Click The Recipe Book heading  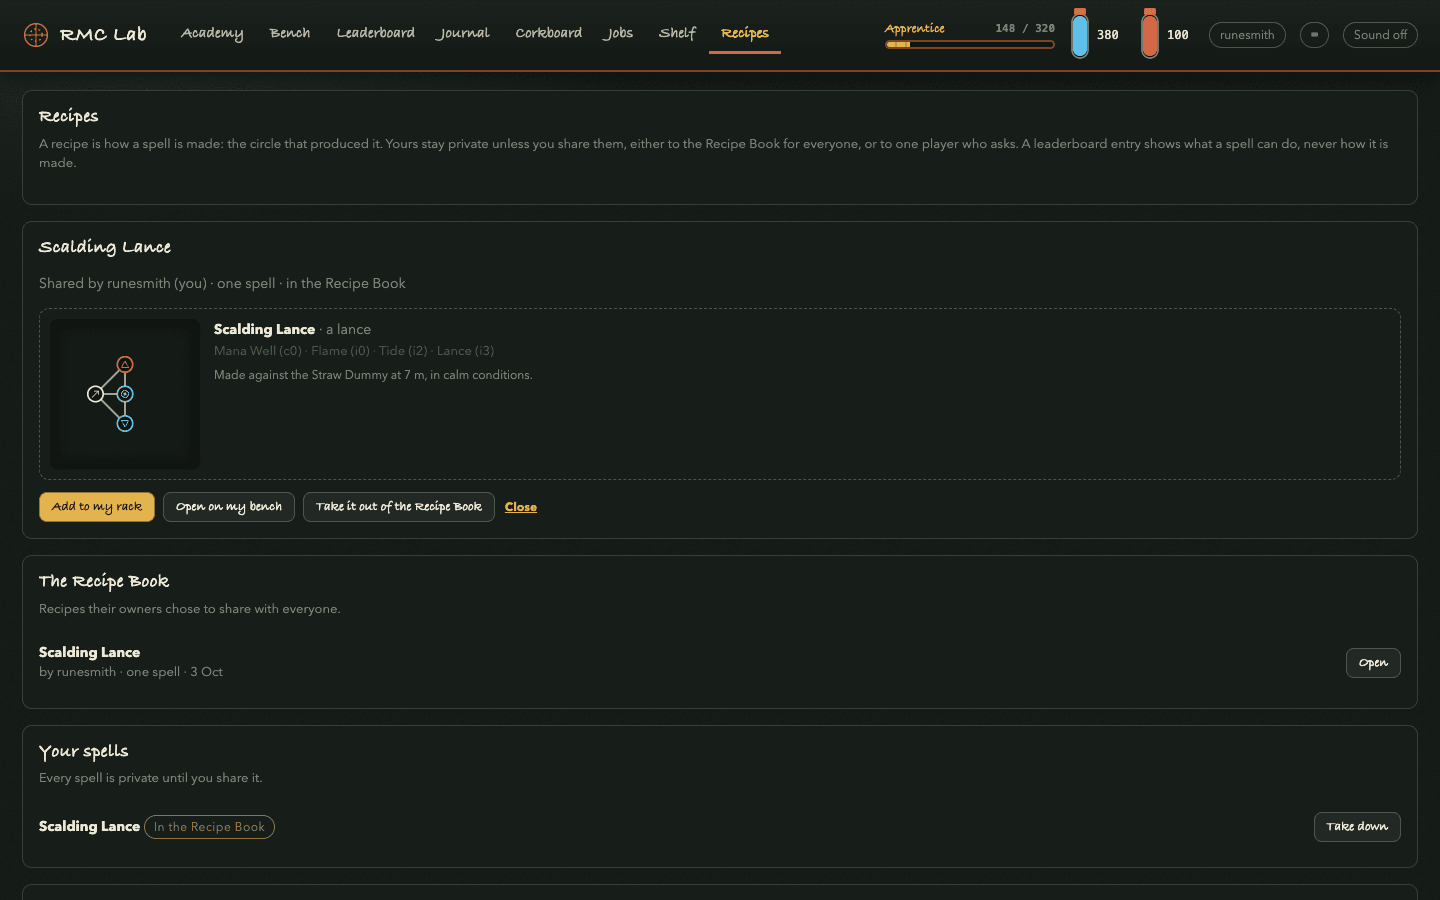click(104, 581)
